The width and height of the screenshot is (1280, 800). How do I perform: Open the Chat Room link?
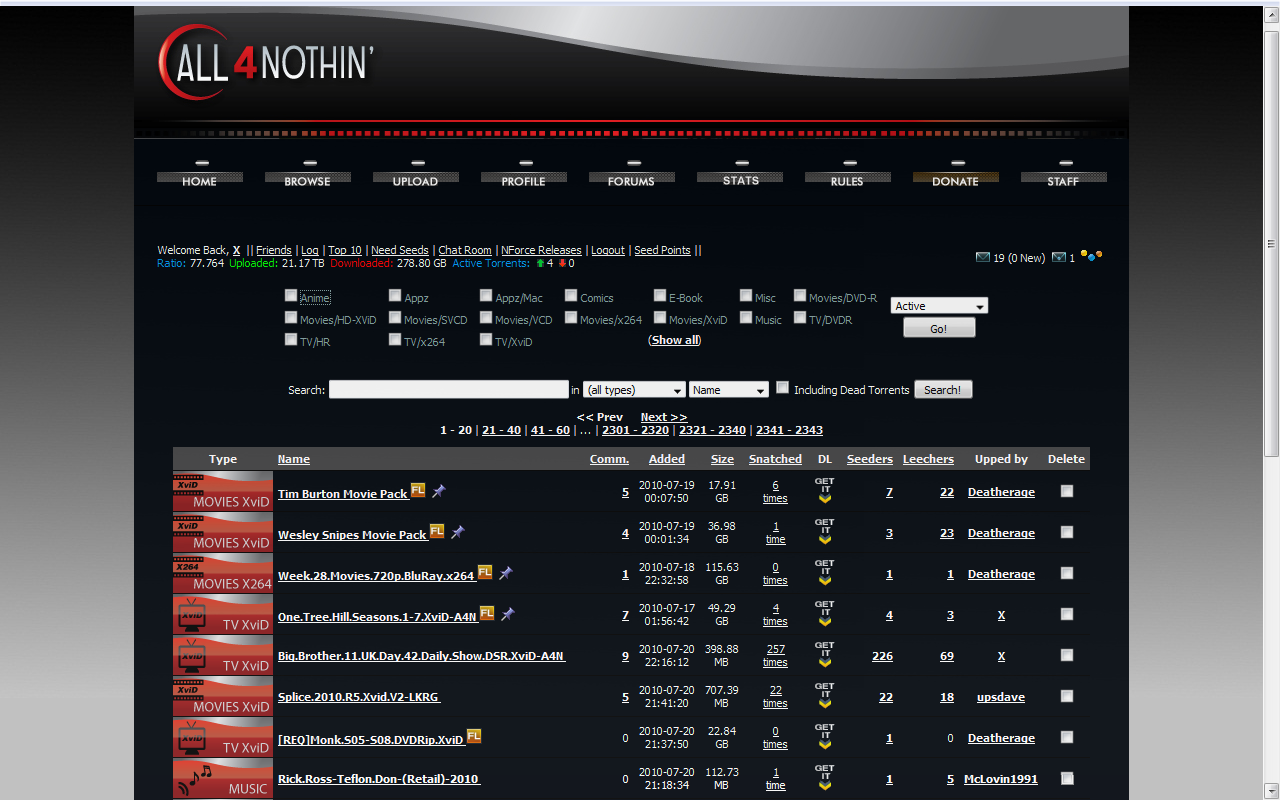465,250
